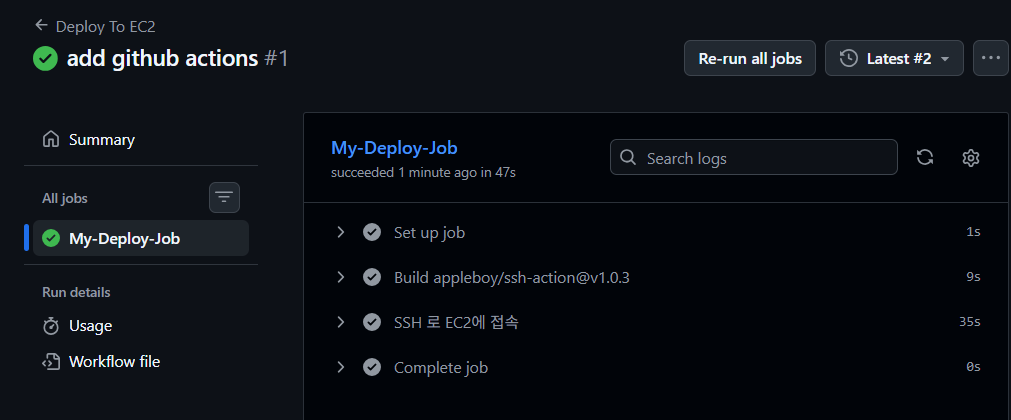Click the 9s duration of Build step
The image size is (1011, 420).
[x=973, y=277]
